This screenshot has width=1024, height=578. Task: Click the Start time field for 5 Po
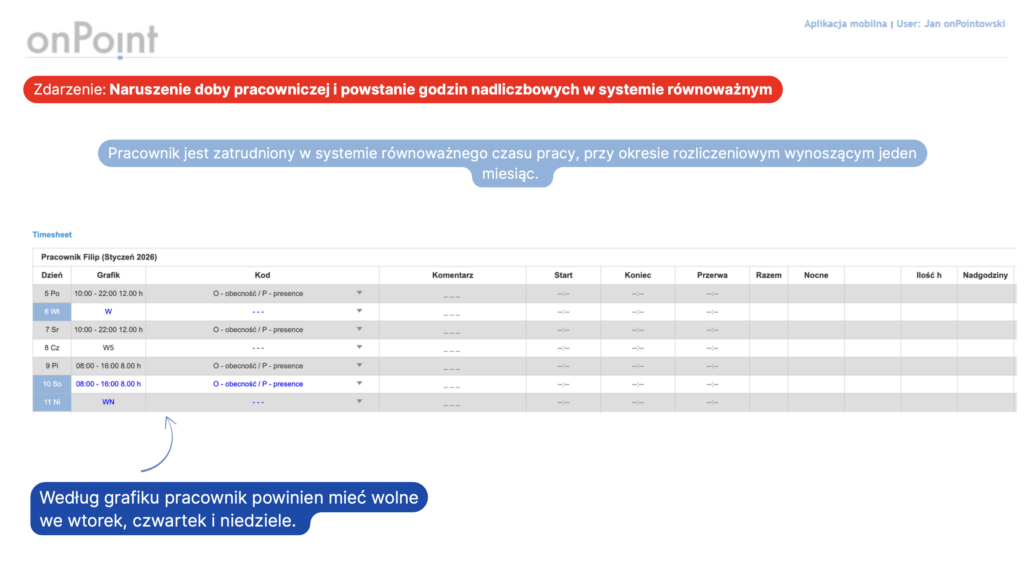click(563, 294)
